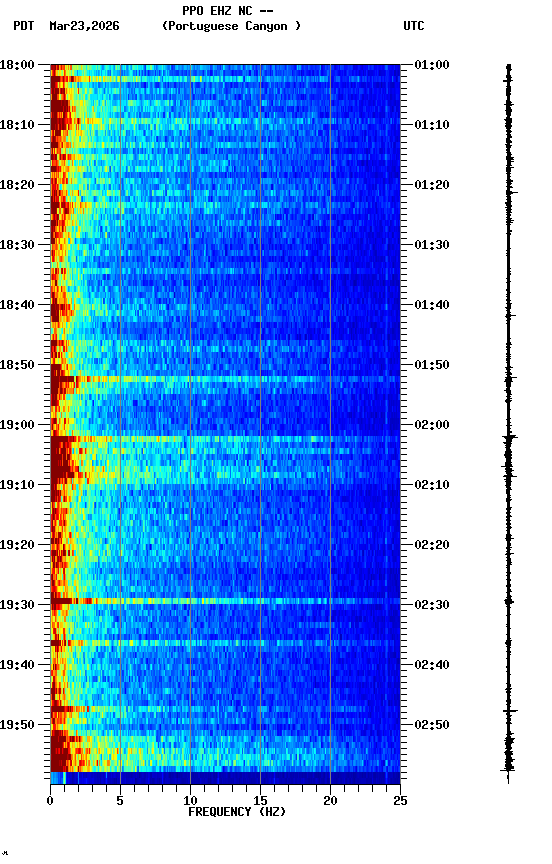Click the 20 Hz frequency axis label
This screenshot has width=552, height=864.
click(330, 801)
